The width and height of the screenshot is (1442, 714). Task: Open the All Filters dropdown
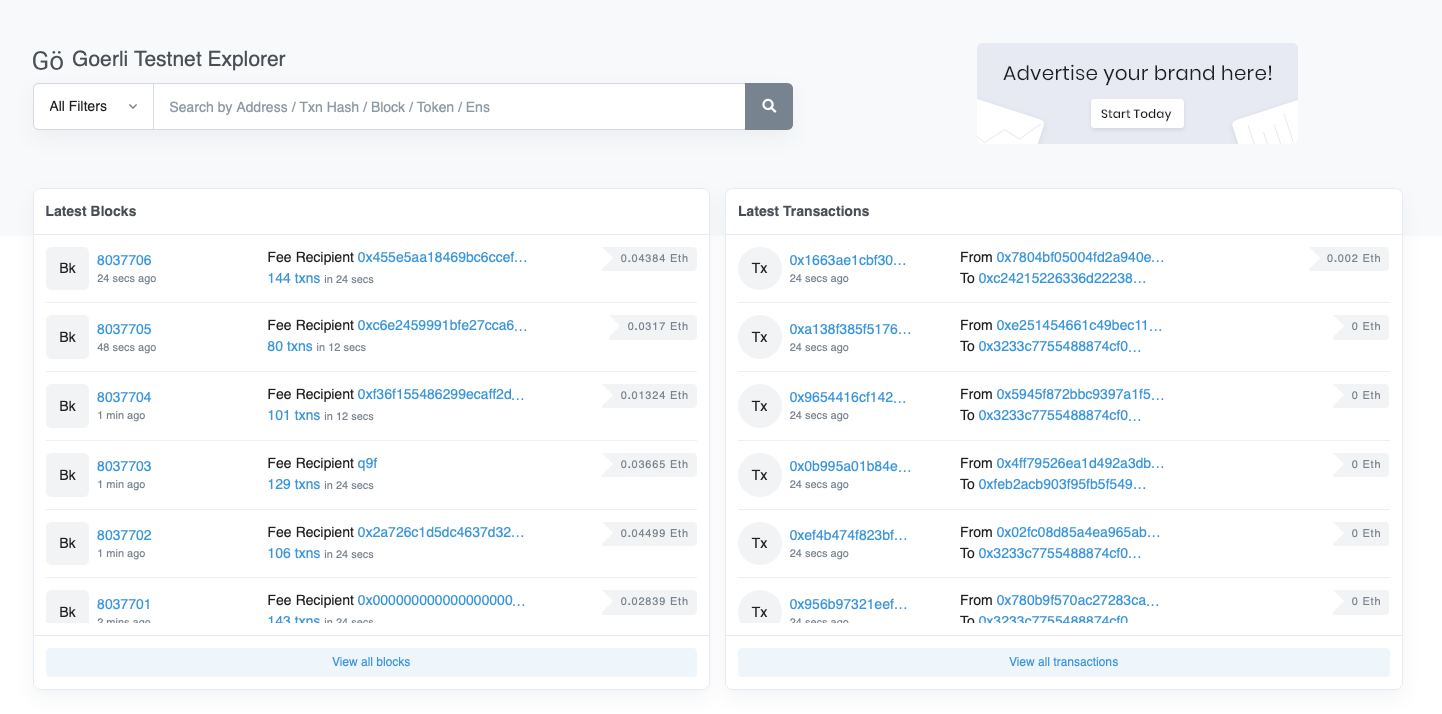pos(93,106)
